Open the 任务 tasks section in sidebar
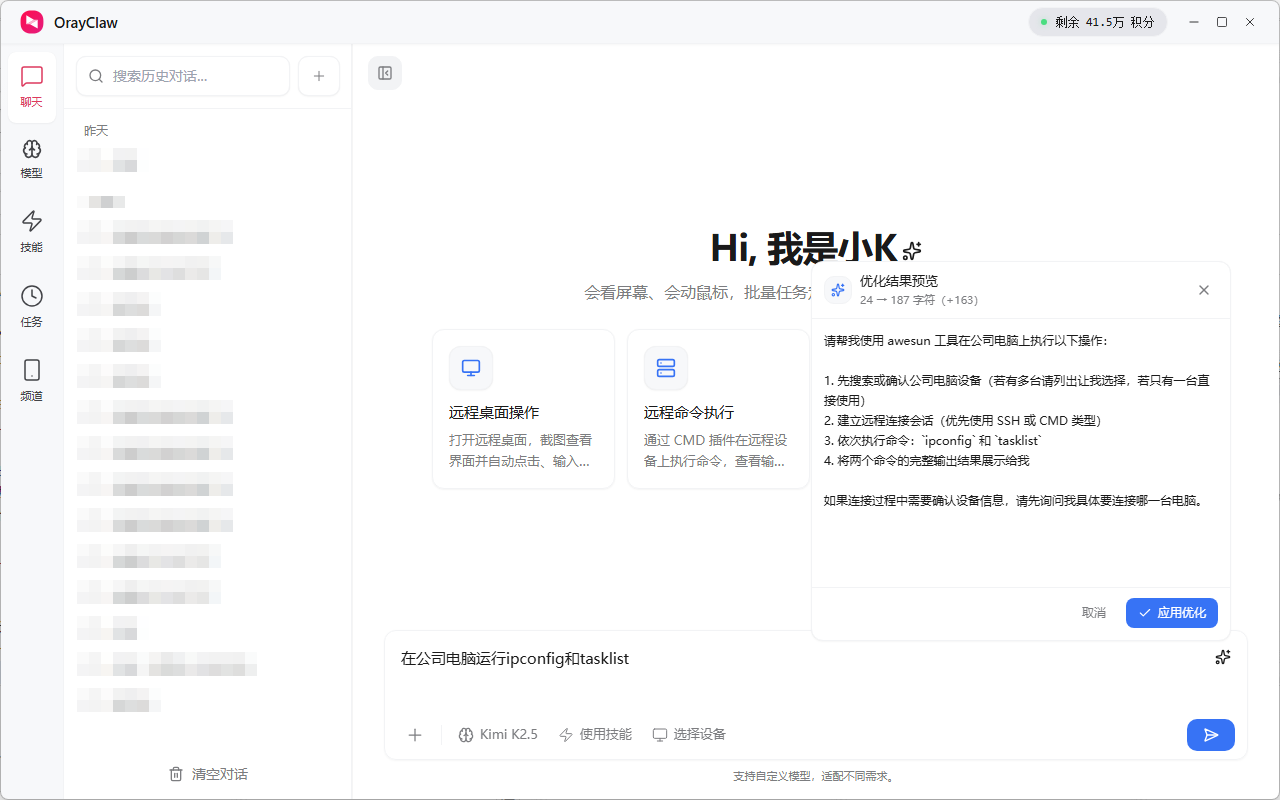Screen dimensions: 1280x800 pos(32,307)
